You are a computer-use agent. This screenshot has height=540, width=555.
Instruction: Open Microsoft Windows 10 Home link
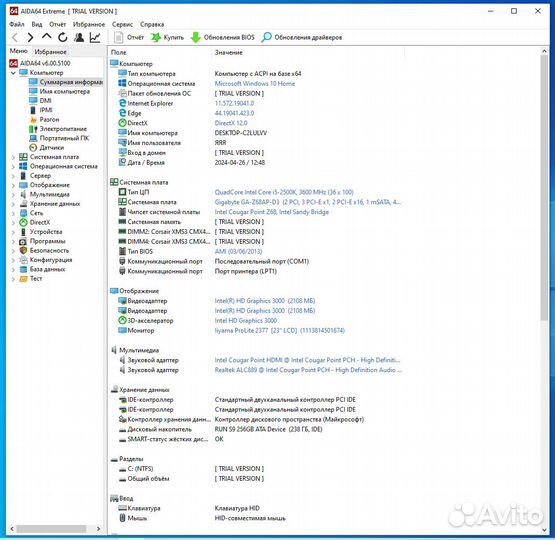click(255, 84)
